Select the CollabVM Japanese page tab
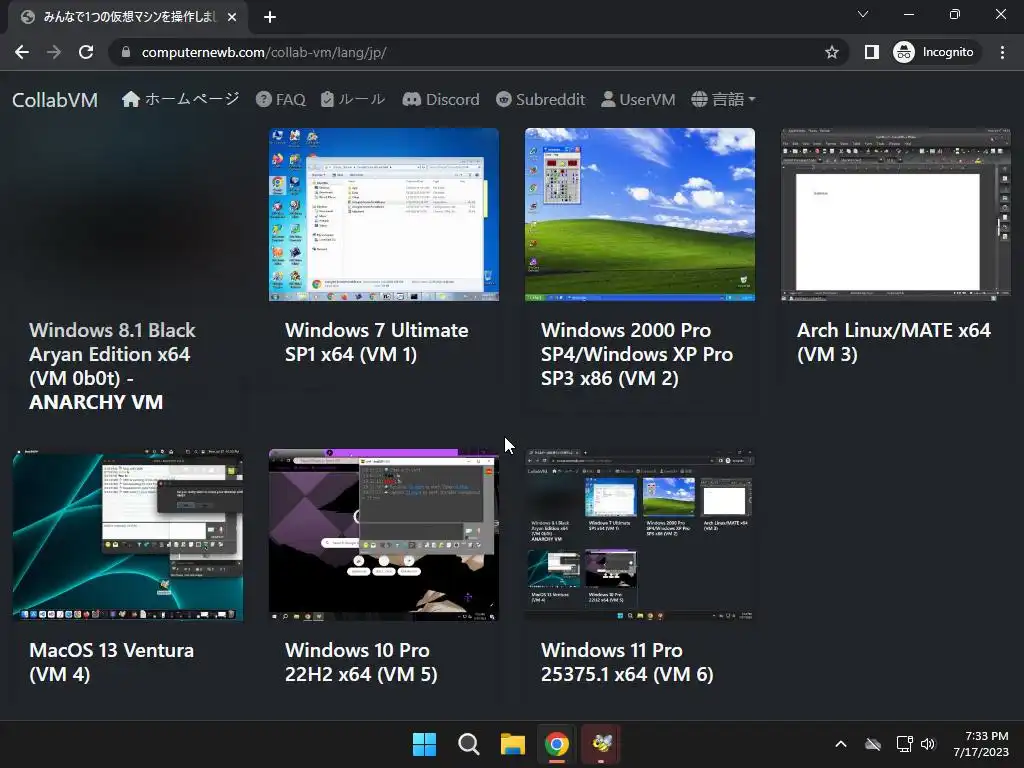 click(128, 17)
